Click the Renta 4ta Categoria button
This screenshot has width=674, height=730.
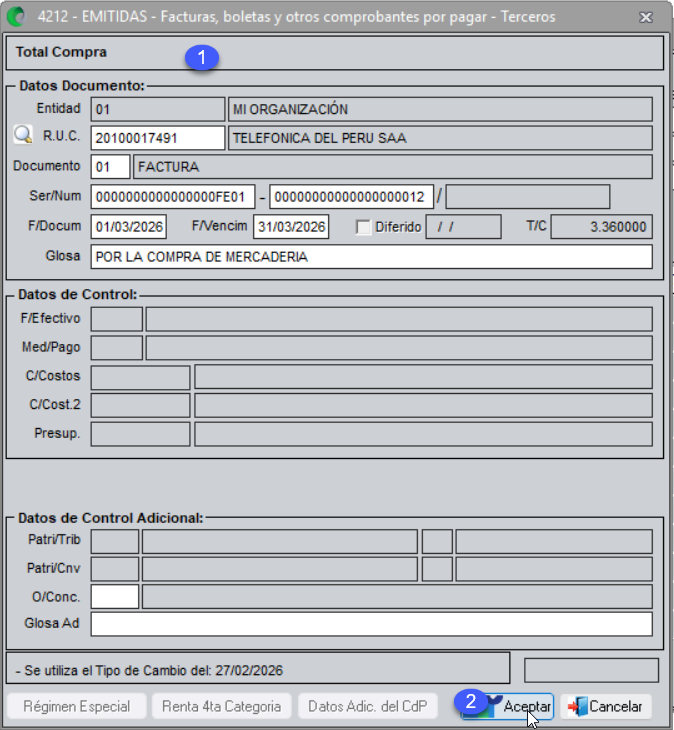click(222, 706)
